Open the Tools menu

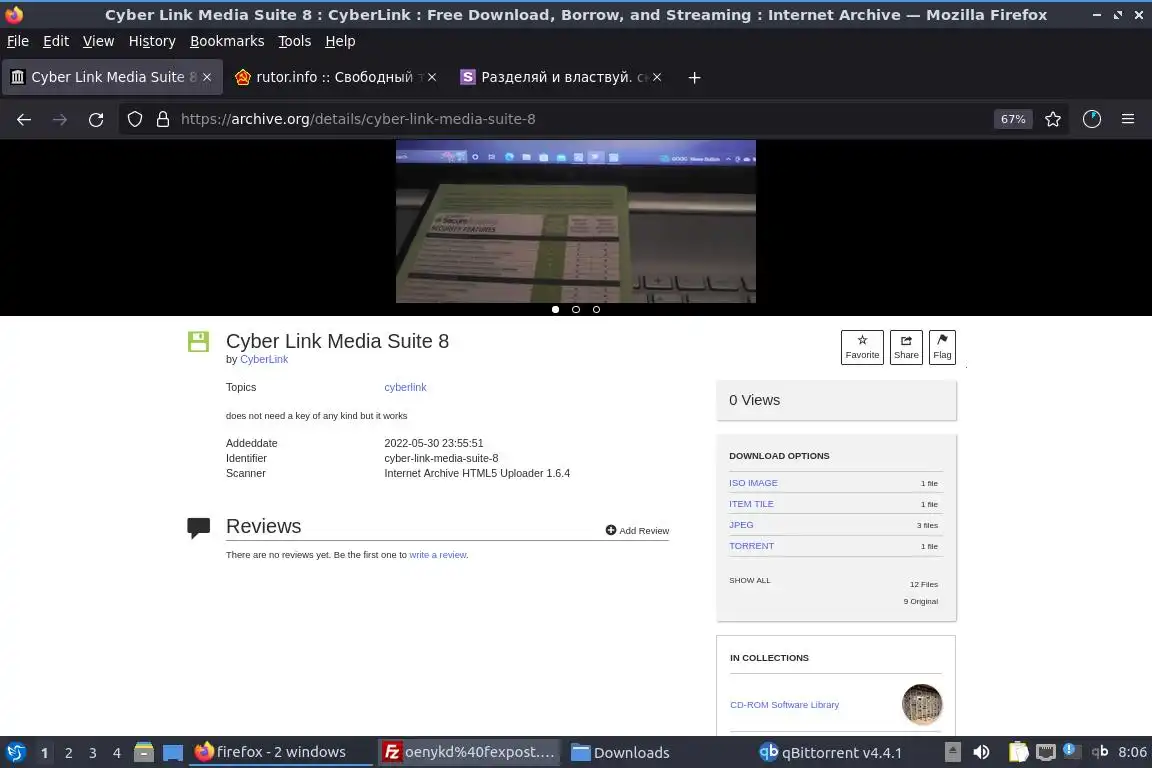click(x=295, y=41)
